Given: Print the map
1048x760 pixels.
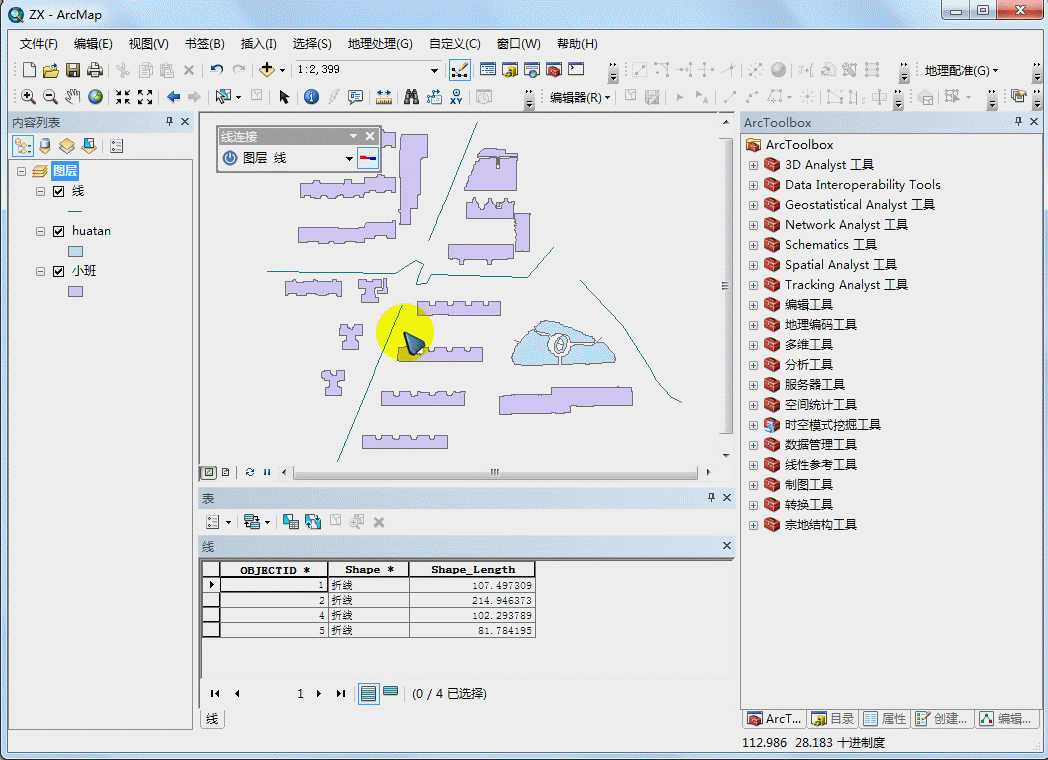Looking at the screenshot, I should [95, 70].
